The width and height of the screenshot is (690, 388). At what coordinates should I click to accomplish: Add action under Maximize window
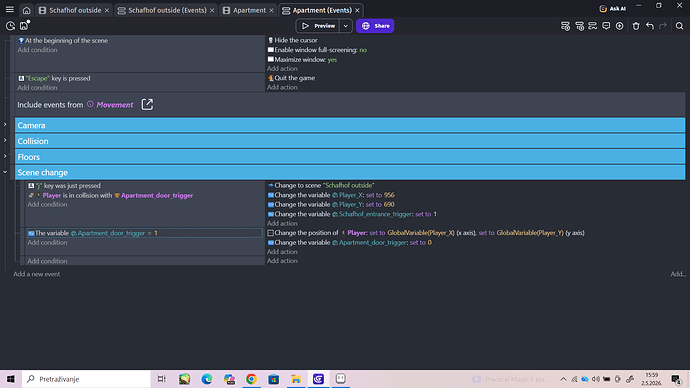[x=282, y=68]
